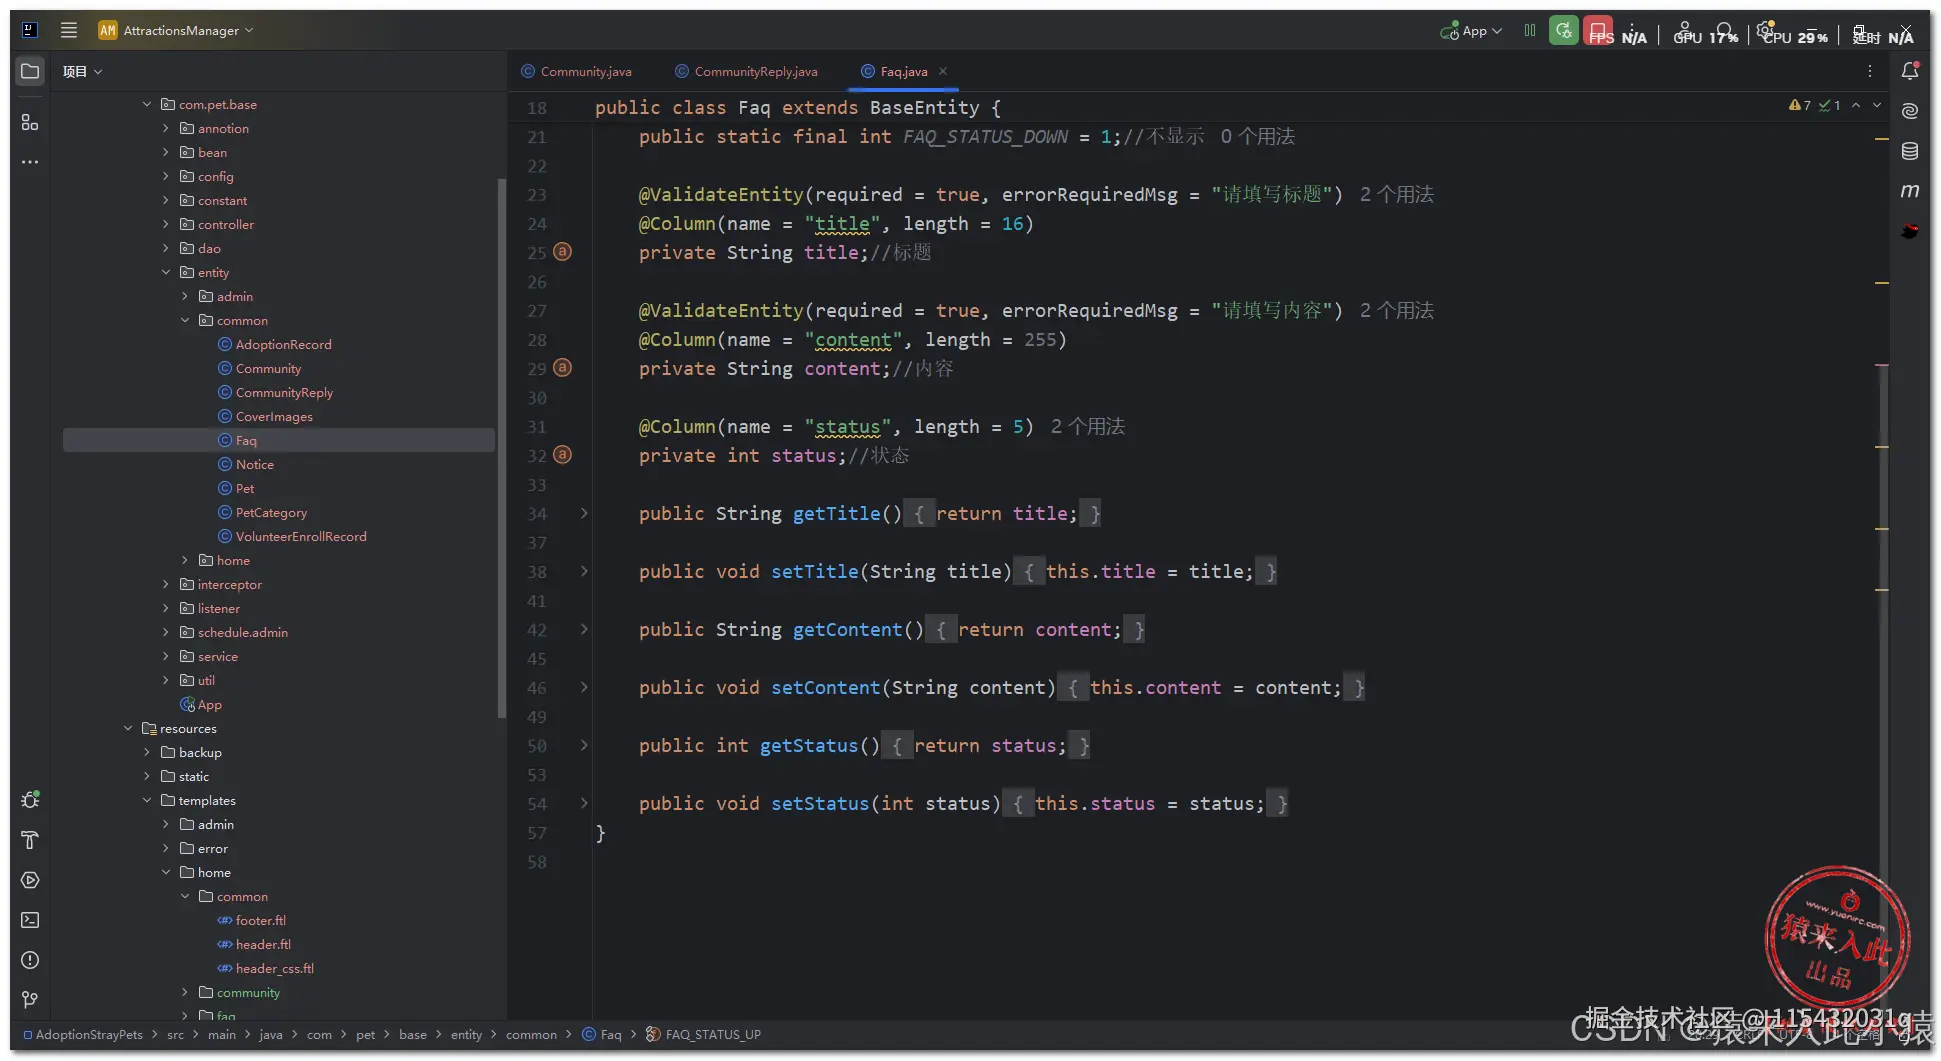Image resolution: width=1941 pixels, height=1061 pixels.
Task: Click the top warning stripe marker in editor
Action: click(1881, 138)
